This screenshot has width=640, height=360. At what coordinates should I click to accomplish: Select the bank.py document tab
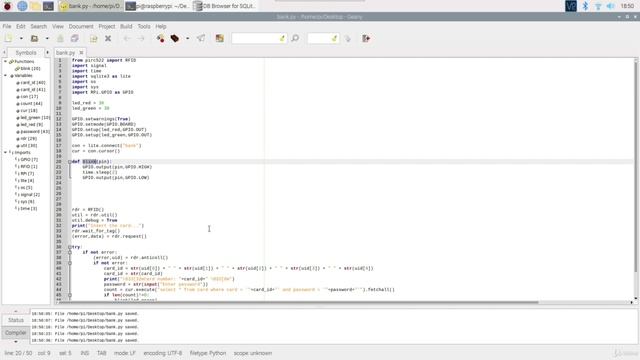65,53
